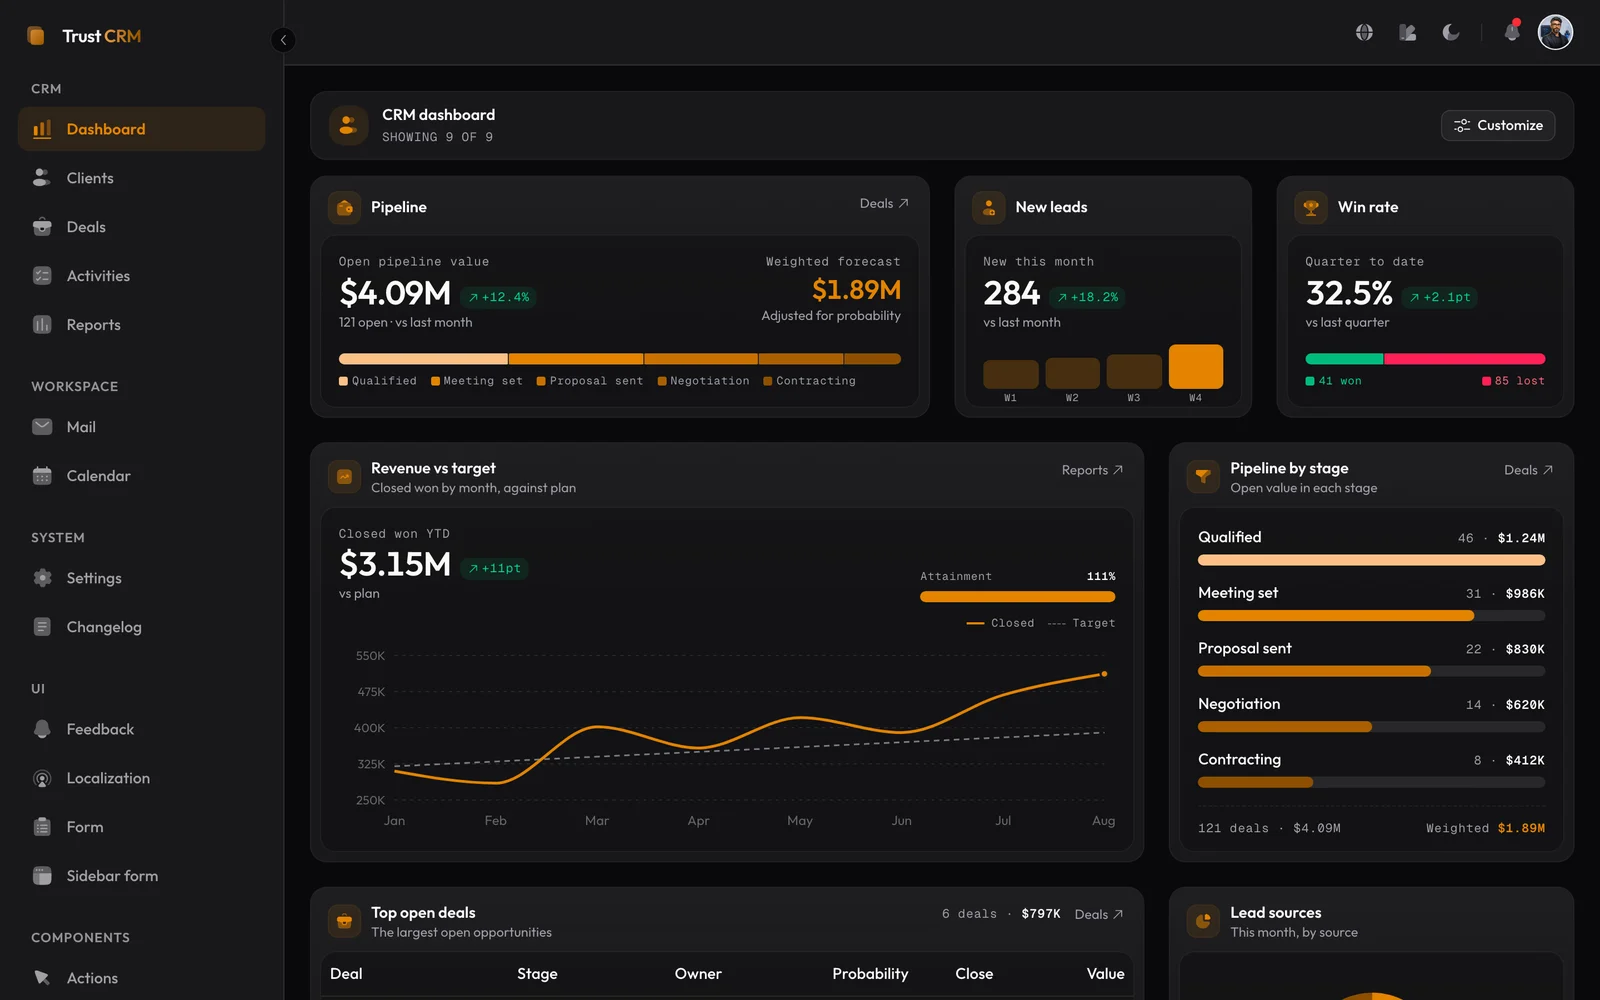Open Actions via its cursor icon

(x=42, y=978)
